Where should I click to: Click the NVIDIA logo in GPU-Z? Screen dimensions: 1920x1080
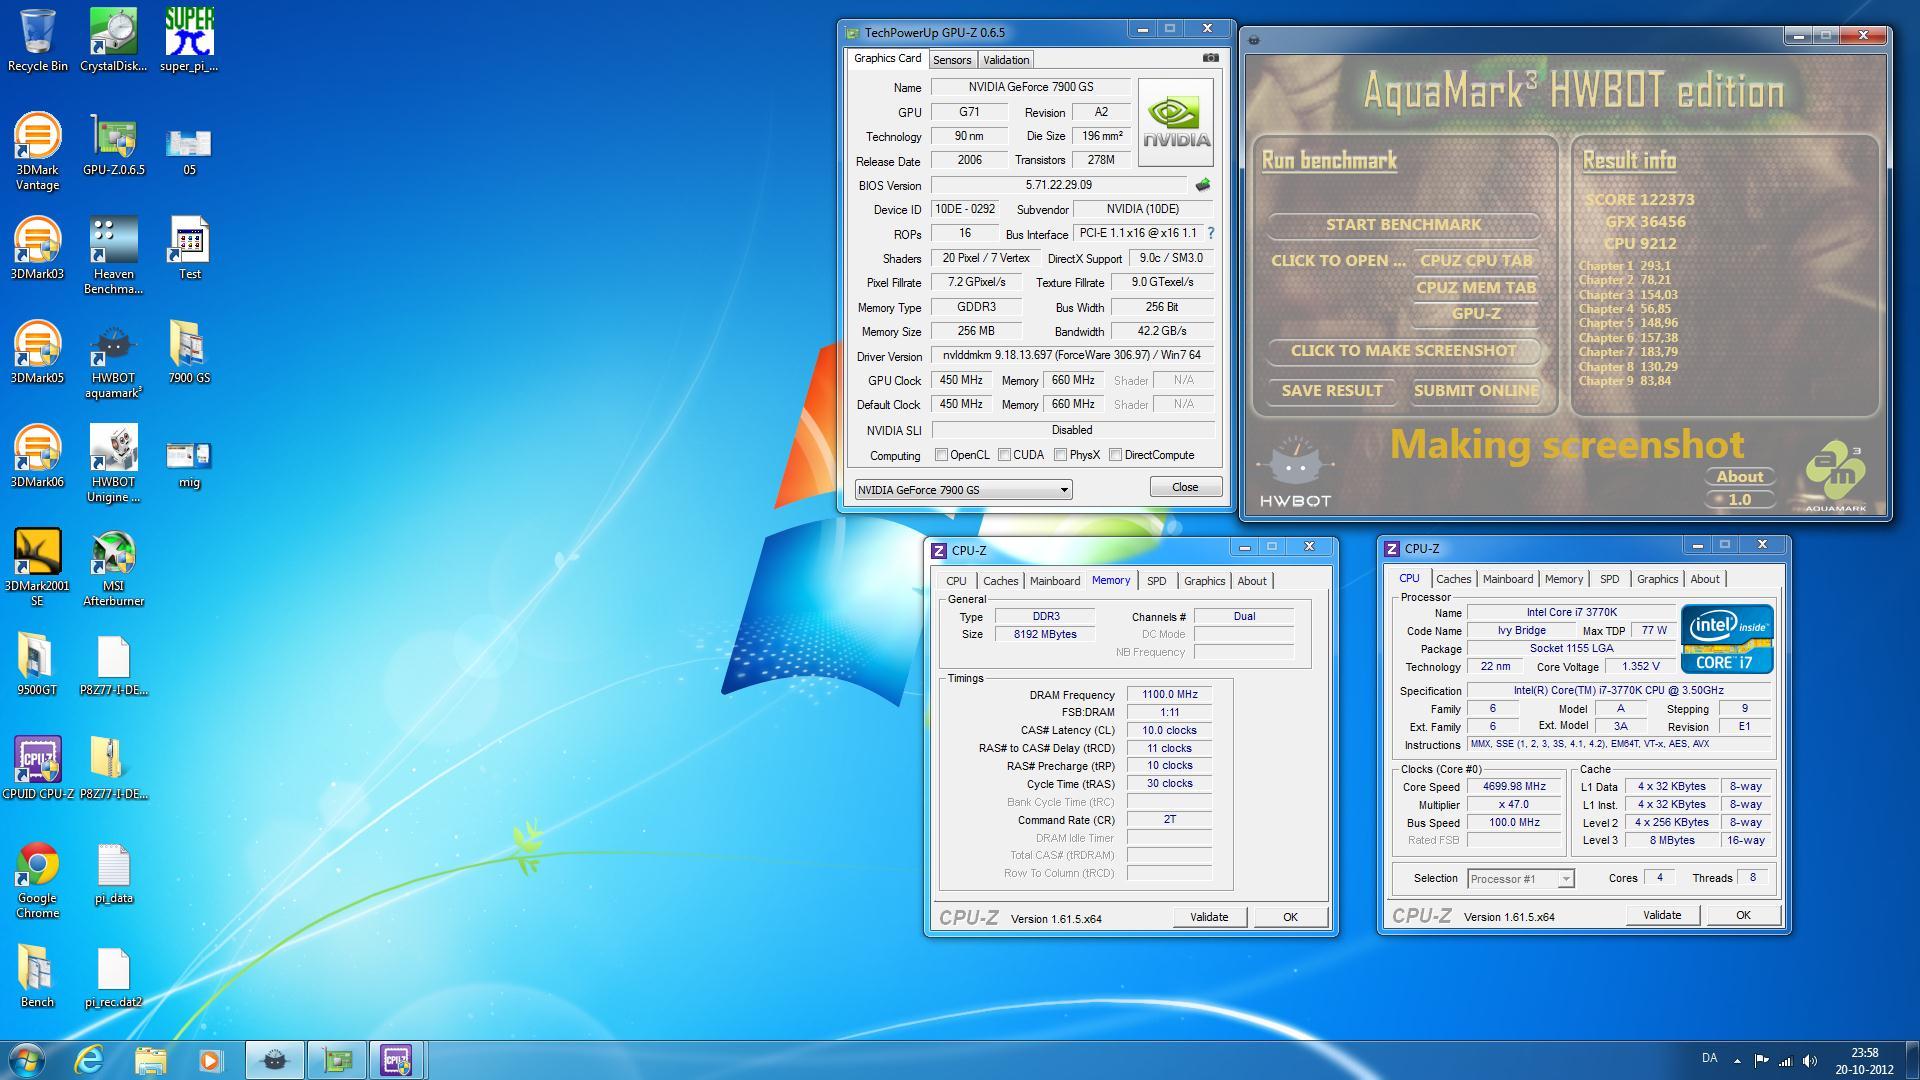coord(1176,123)
